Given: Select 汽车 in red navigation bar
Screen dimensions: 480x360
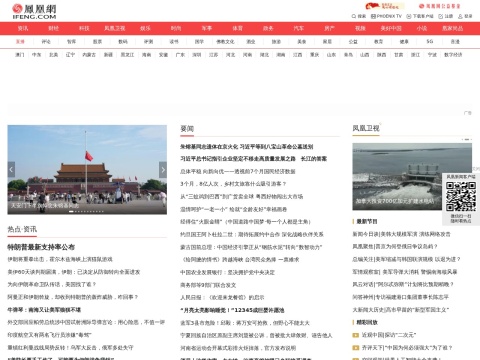Looking at the screenshot, I should [299, 28].
